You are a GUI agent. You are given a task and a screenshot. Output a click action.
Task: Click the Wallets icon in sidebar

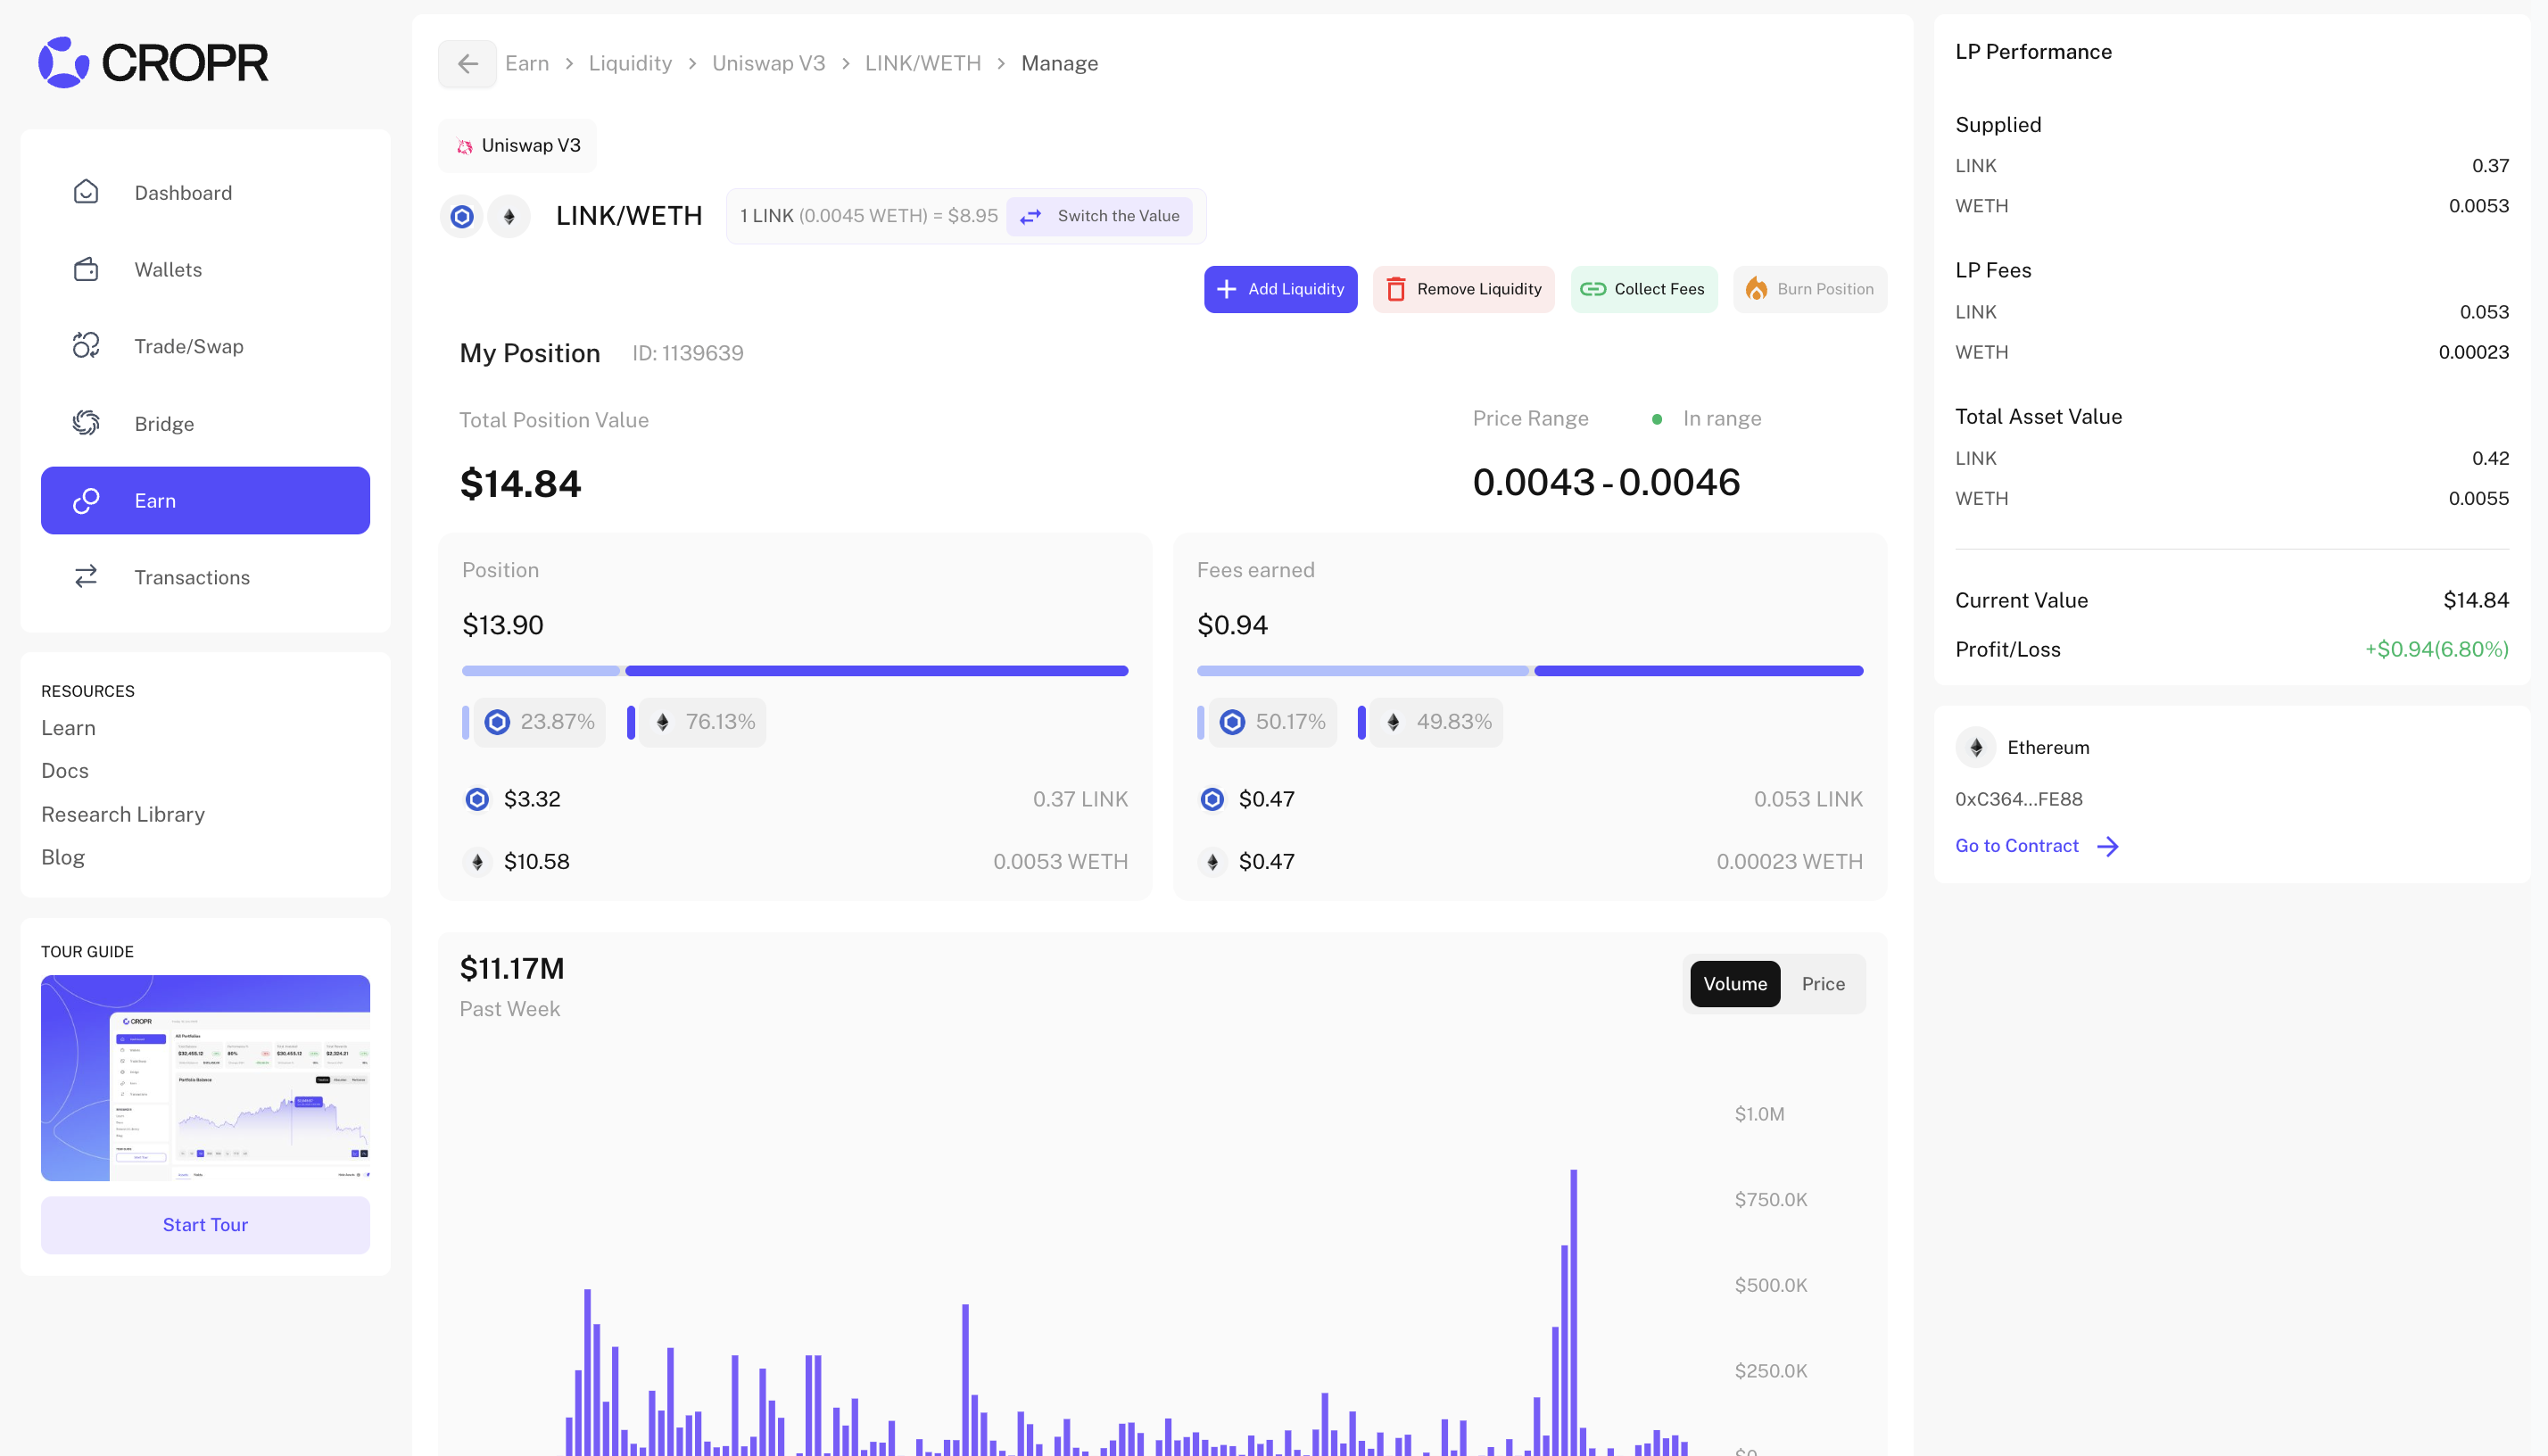(x=86, y=269)
